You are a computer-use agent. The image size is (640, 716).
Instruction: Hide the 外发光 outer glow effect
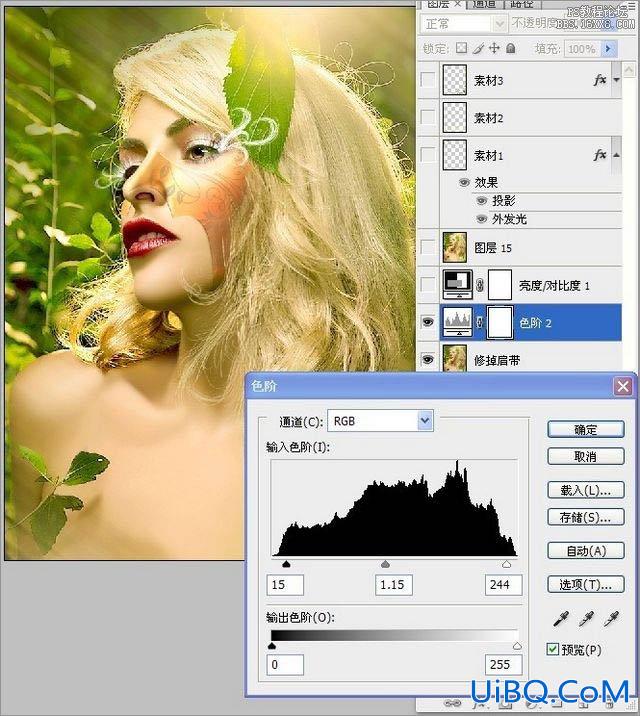click(x=482, y=219)
